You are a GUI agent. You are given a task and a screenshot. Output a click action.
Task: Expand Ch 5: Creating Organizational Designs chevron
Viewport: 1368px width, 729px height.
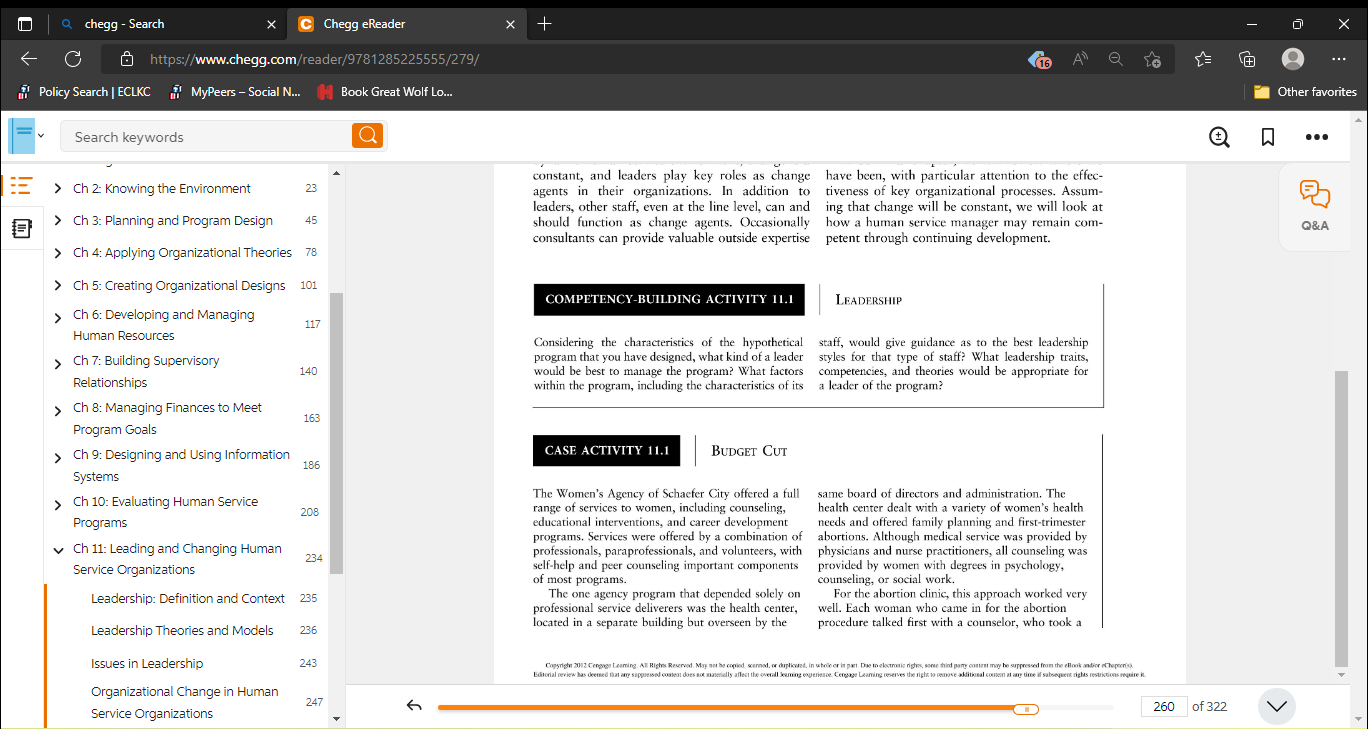pyautogui.click(x=58, y=286)
